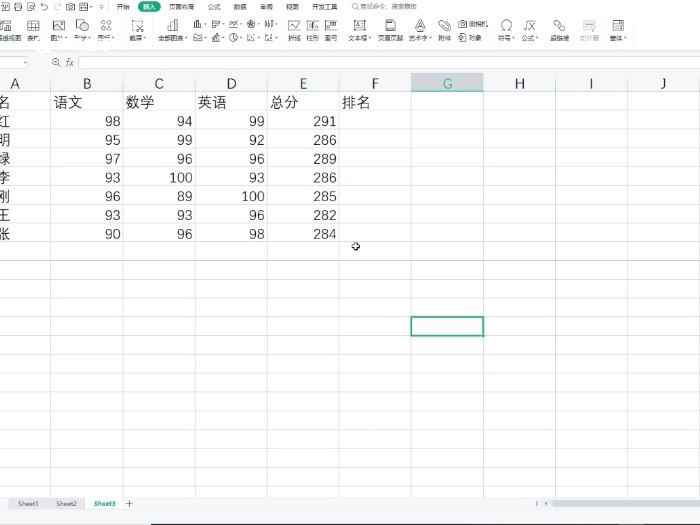Screen dimensions: 700x525
Task: Expand the name box dropdown arrow
Action: (x=25, y=62)
